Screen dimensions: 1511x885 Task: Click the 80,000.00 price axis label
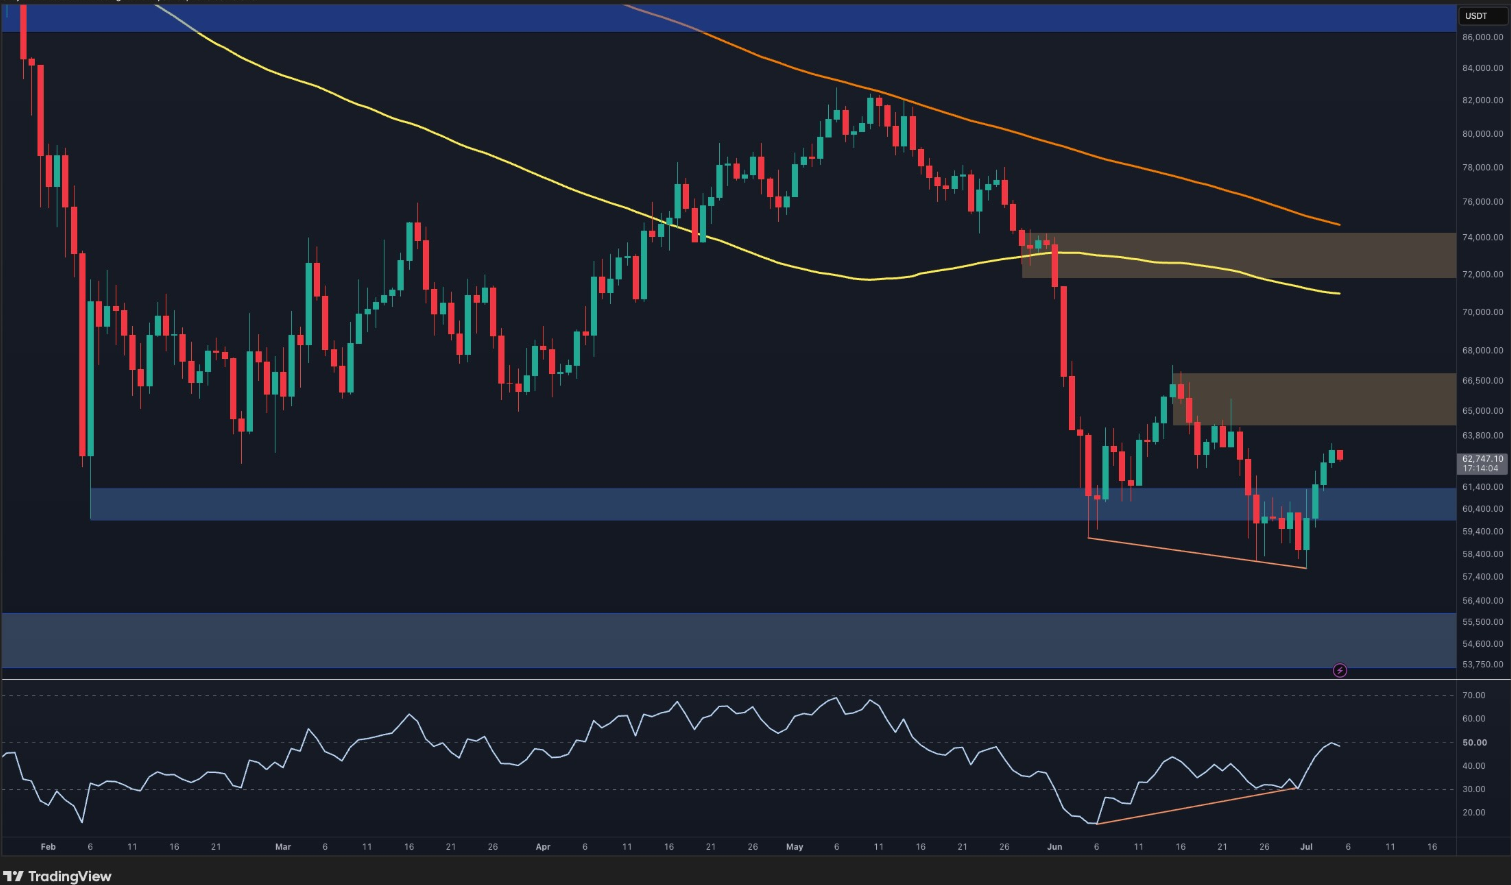(1482, 134)
